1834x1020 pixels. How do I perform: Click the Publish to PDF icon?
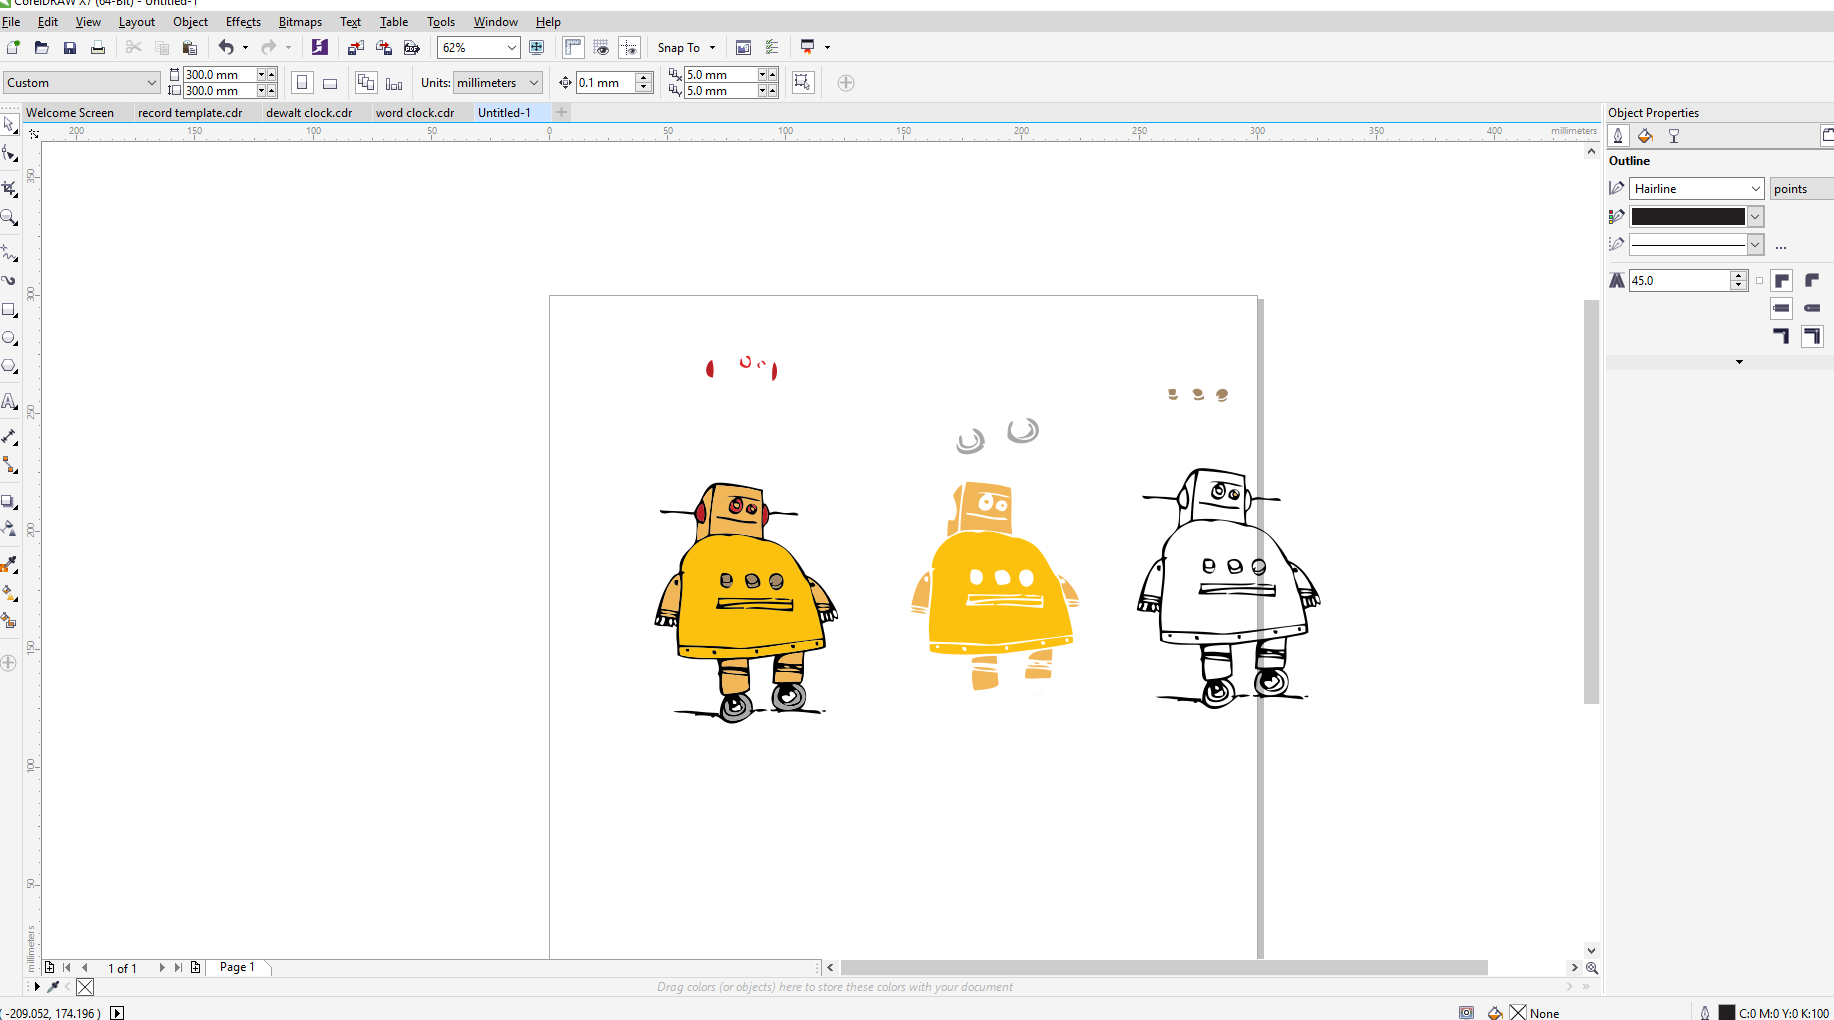point(412,47)
